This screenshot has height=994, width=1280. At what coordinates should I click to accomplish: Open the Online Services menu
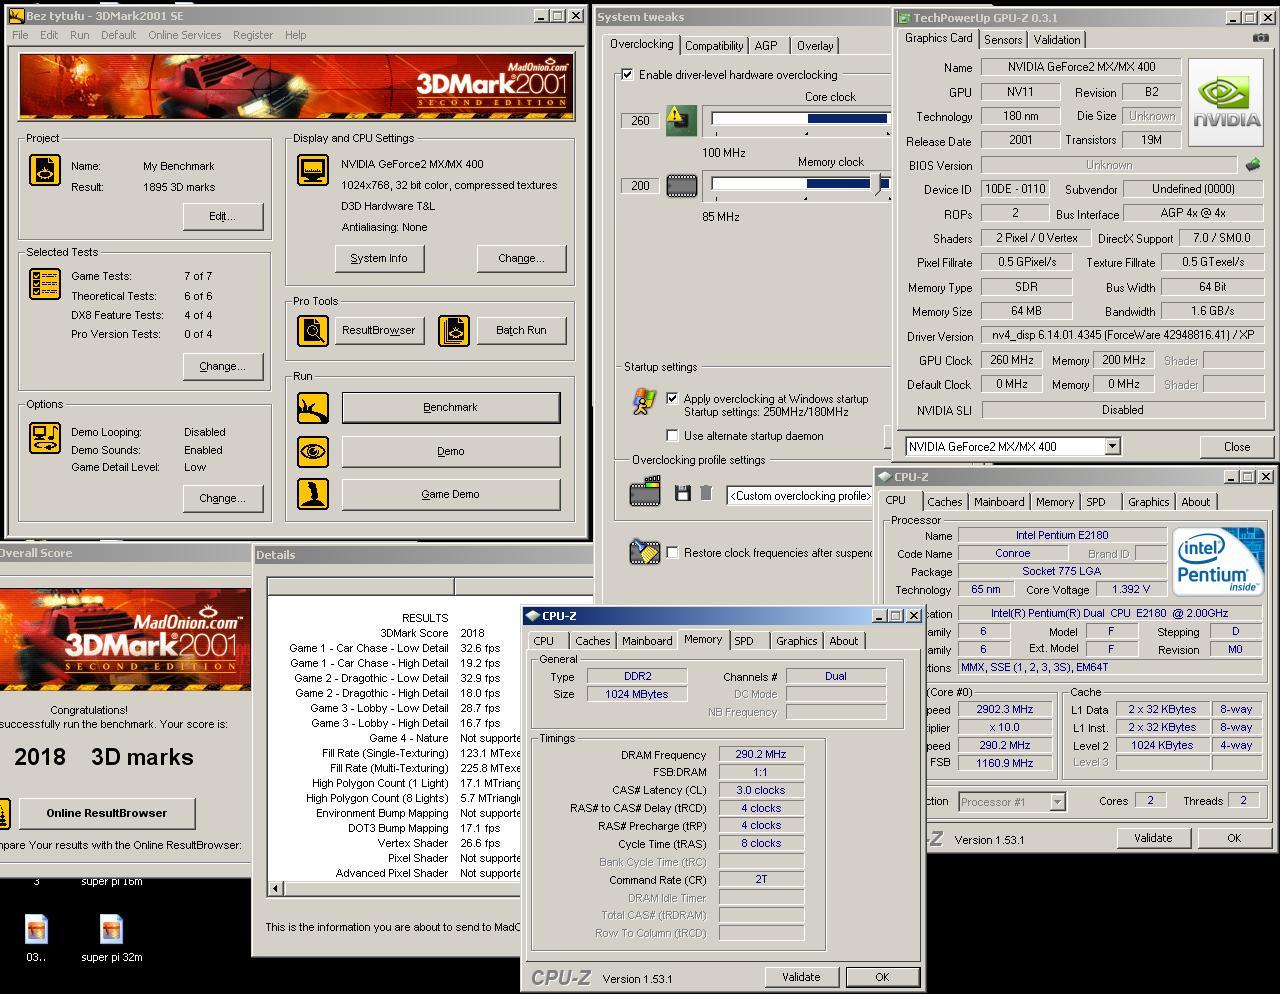(185, 35)
